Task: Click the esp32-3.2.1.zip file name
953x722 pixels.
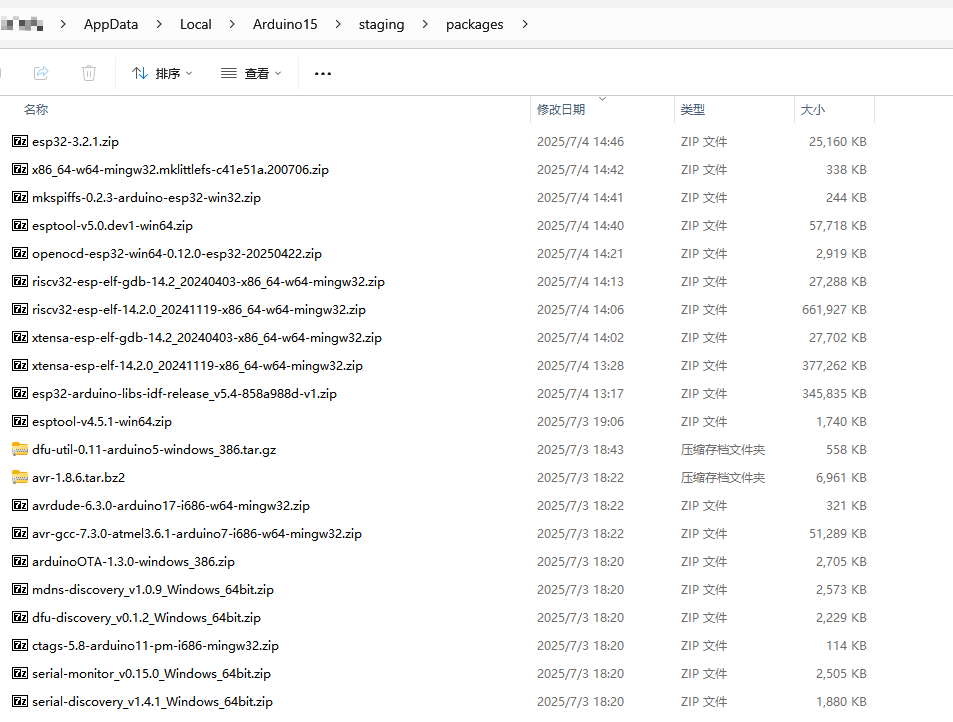Action: coord(75,142)
